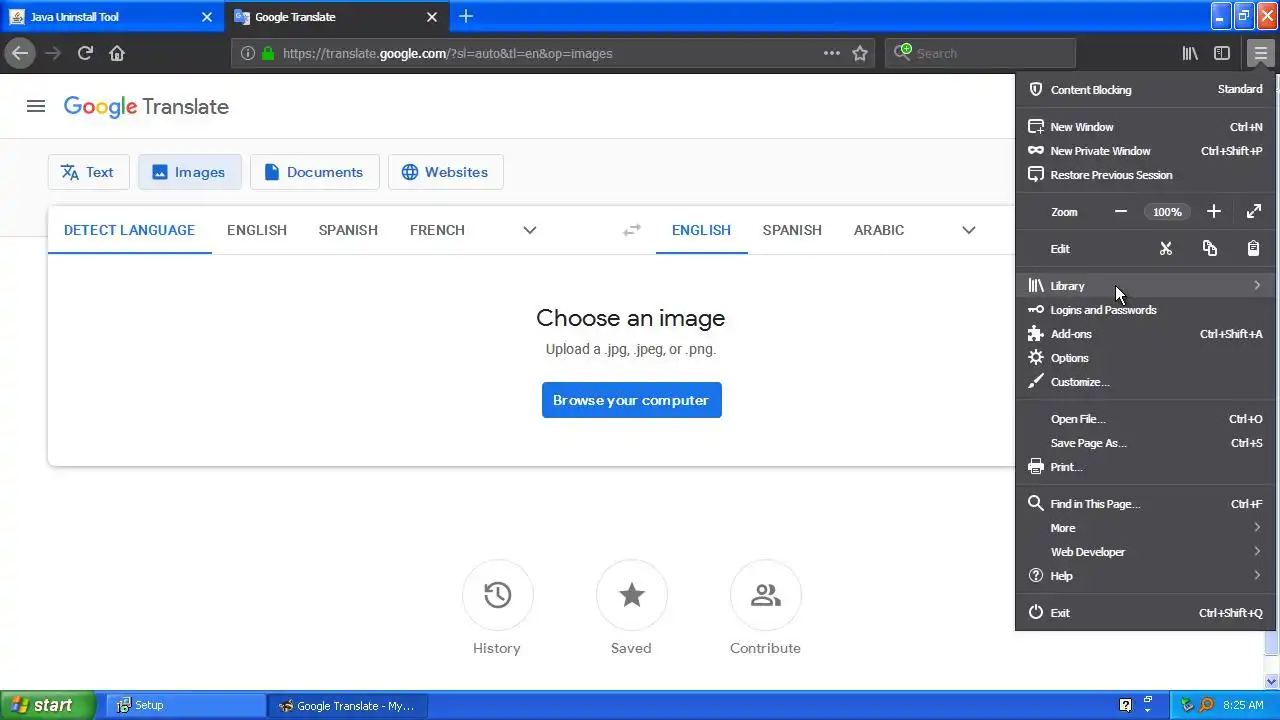Open the Contribute people icon
This screenshot has width=1280, height=720.
765,595
